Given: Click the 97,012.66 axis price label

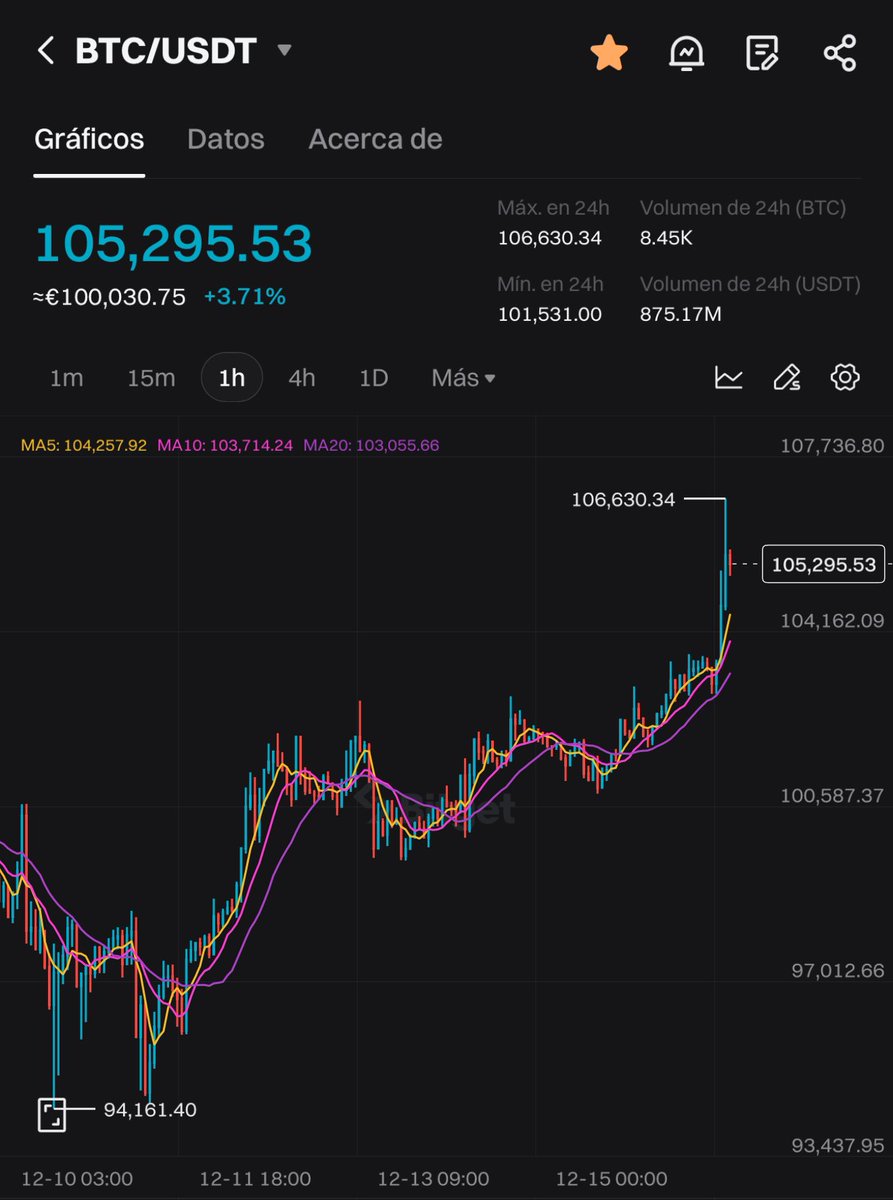Looking at the screenshot, I should point(837,970).
